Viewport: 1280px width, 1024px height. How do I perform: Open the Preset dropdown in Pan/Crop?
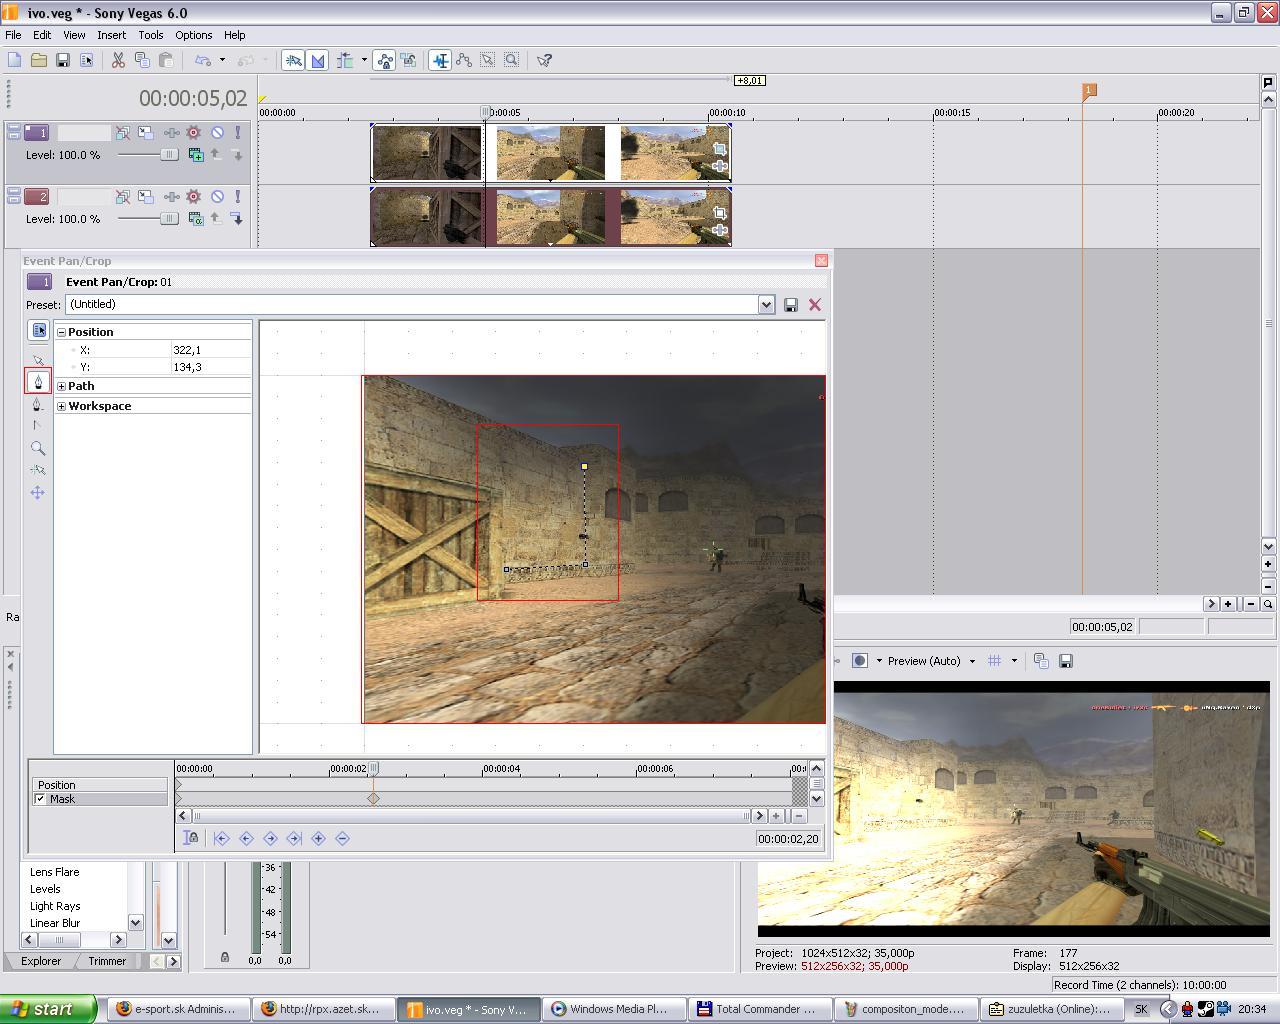pyautogui.click(x=766, y=305)
